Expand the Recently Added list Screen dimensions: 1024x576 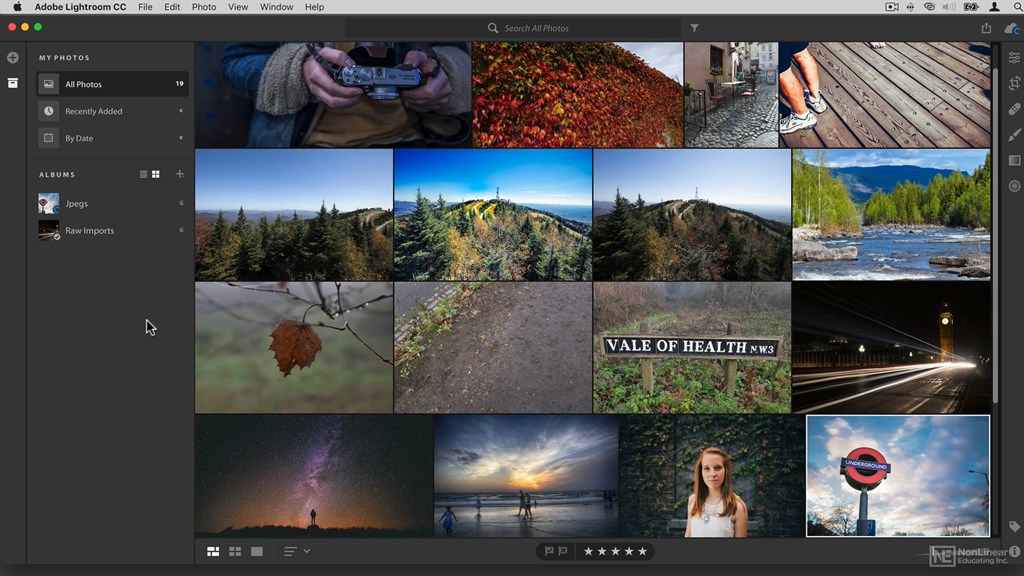181,111
